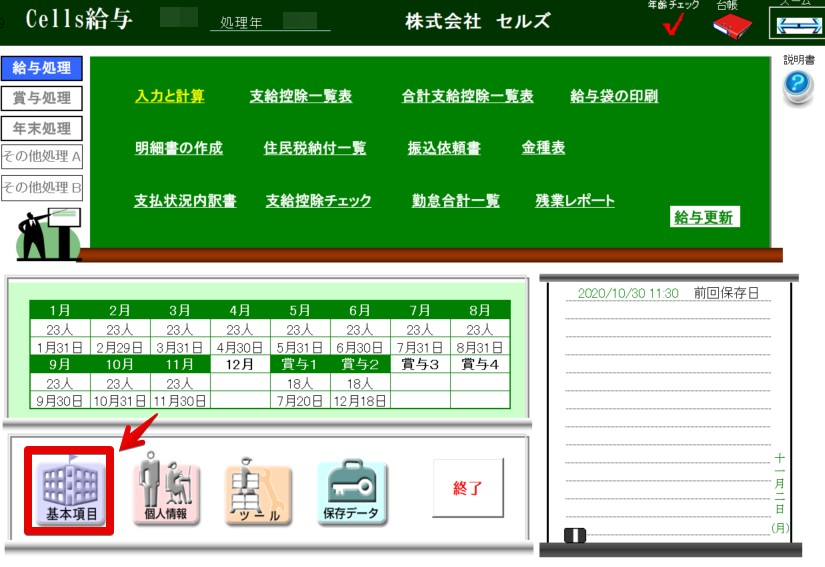Open the 台帳 red book icon
The width and height of the screenshot is (825, 567).
731,25
